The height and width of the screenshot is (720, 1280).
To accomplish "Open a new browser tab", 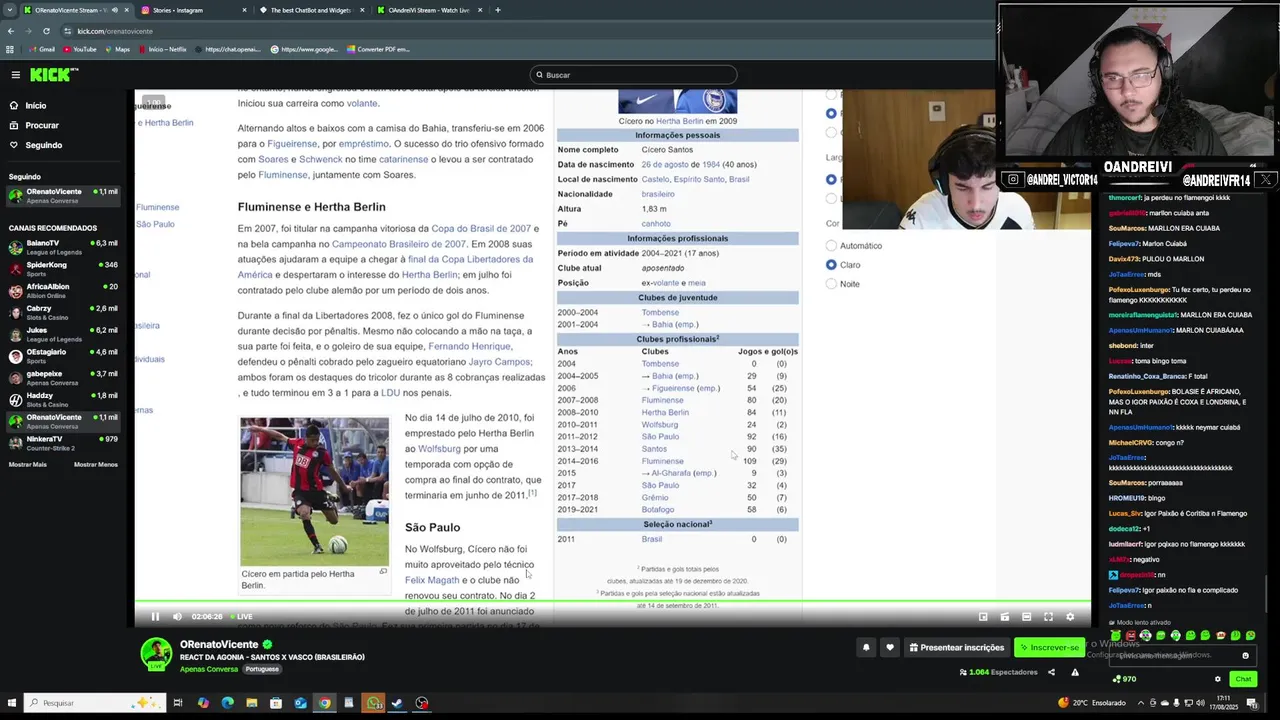I will 498,10.
